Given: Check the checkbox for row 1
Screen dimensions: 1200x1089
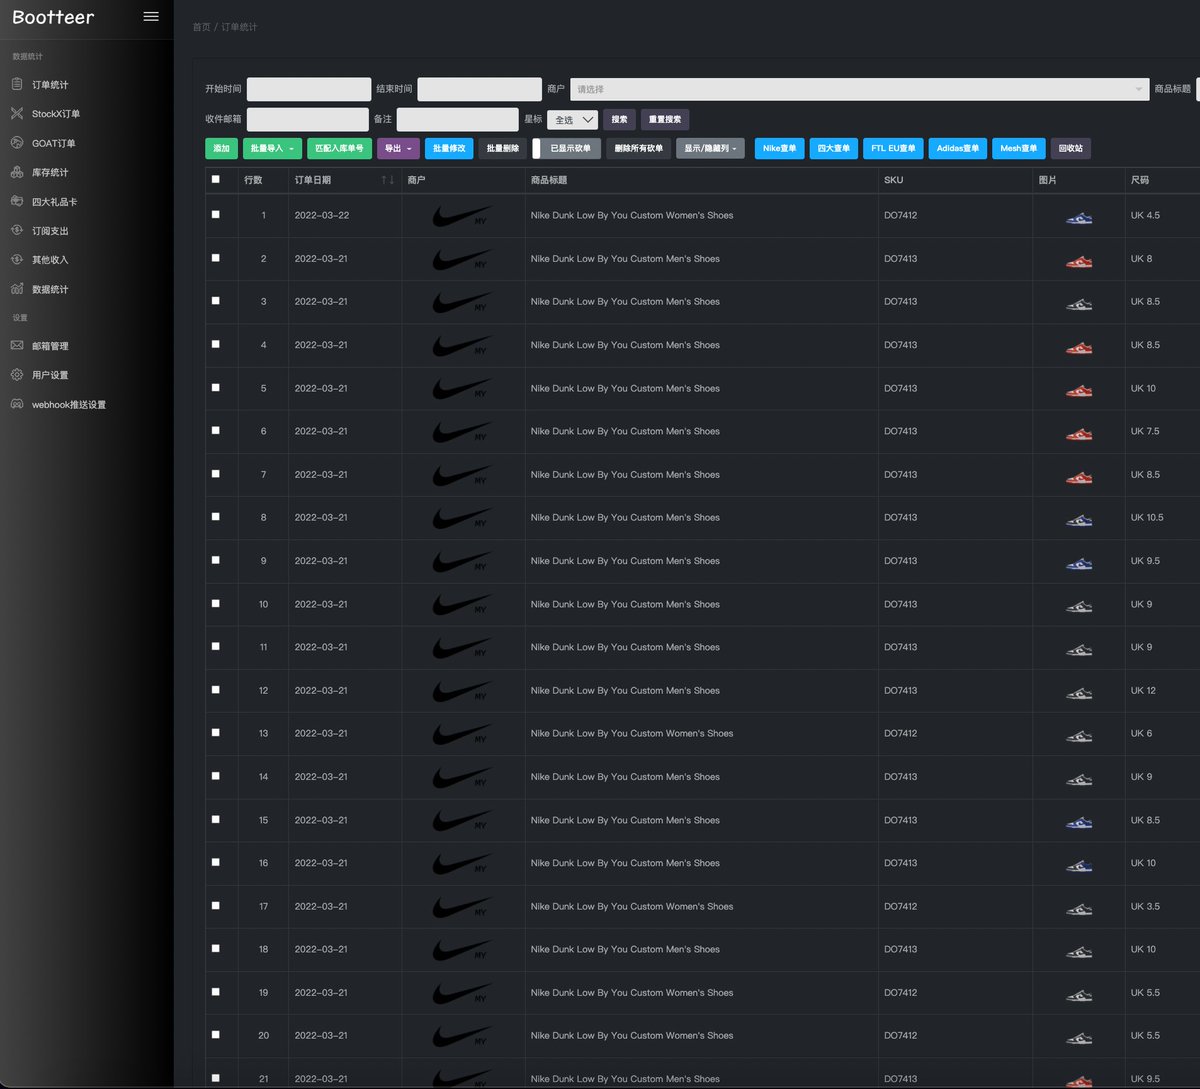Looking at the screenshot, I should [216, 214].
